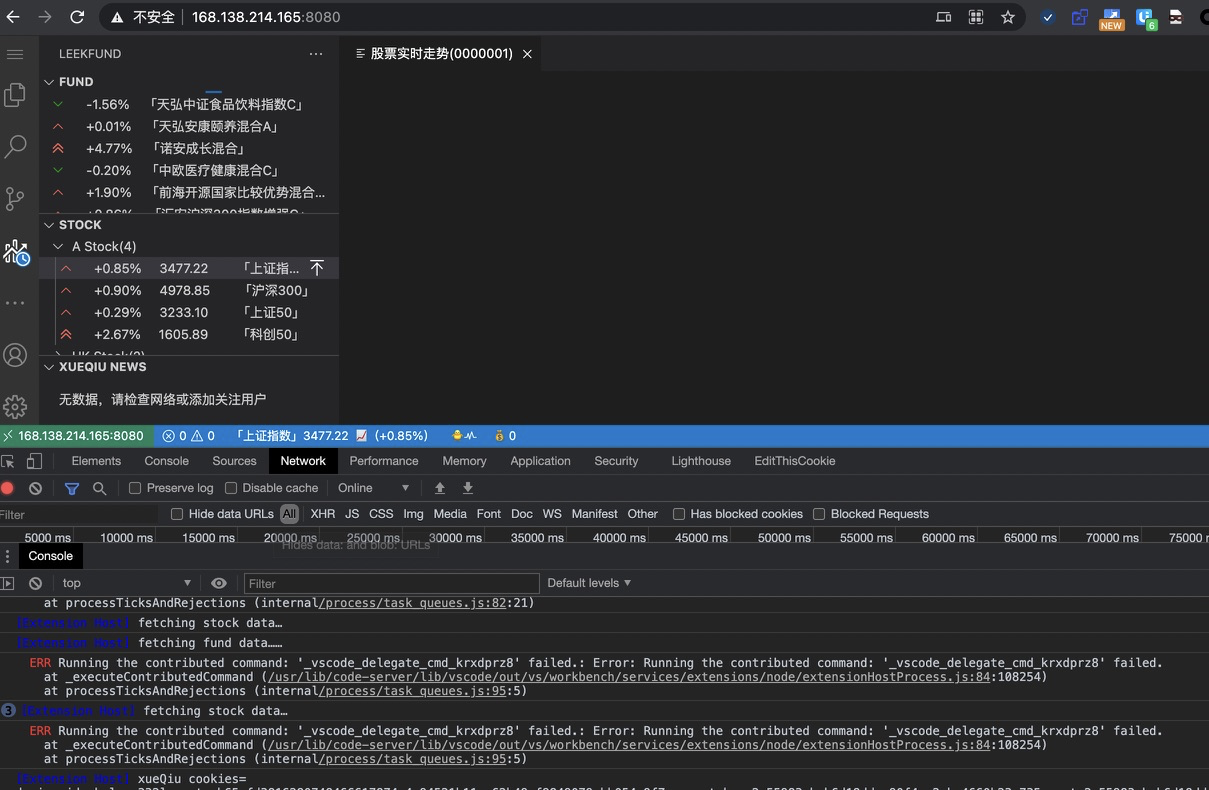This screenshot has height=790, width=1209.
Task: Click the move-to-top arrow on 上证指数 row
Action: (317, 268)
